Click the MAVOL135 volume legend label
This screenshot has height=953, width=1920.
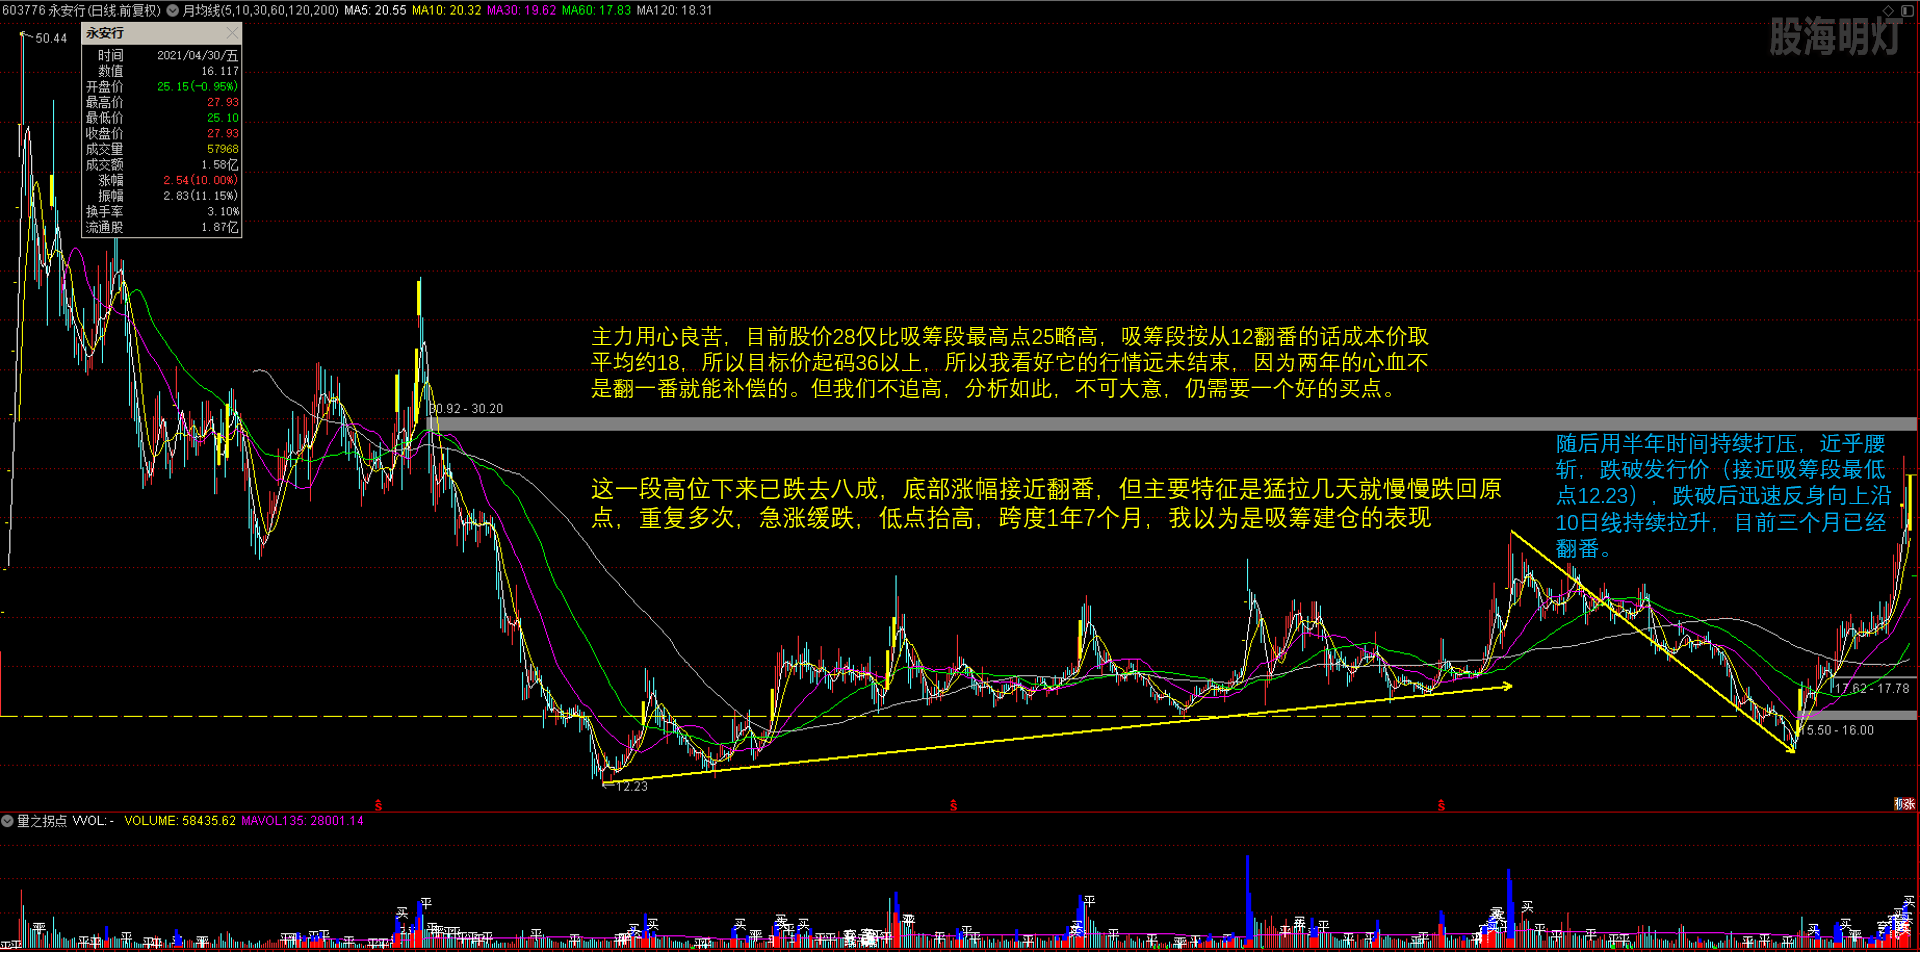(302, 821)
